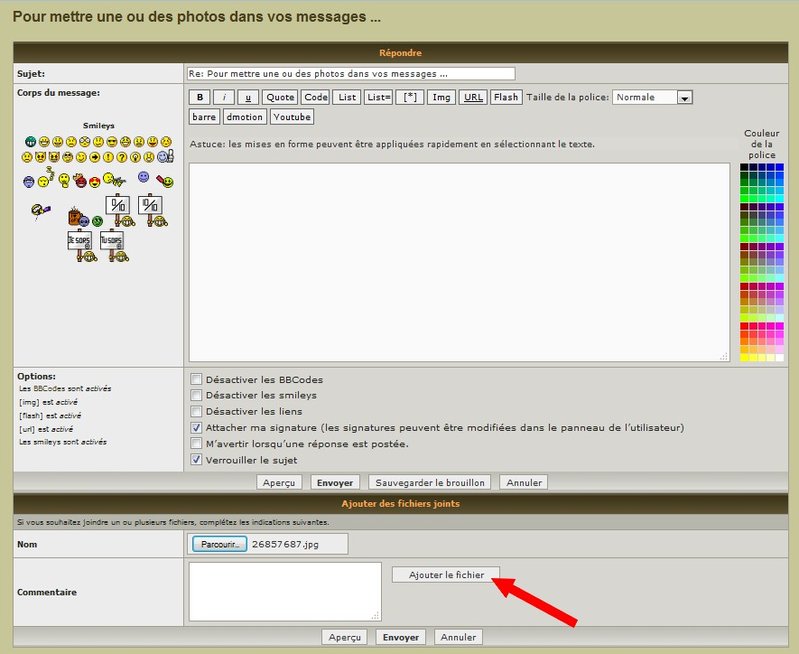Toggle bold formatting with the B button
This screenshot has width=799, height=654.
200,97
